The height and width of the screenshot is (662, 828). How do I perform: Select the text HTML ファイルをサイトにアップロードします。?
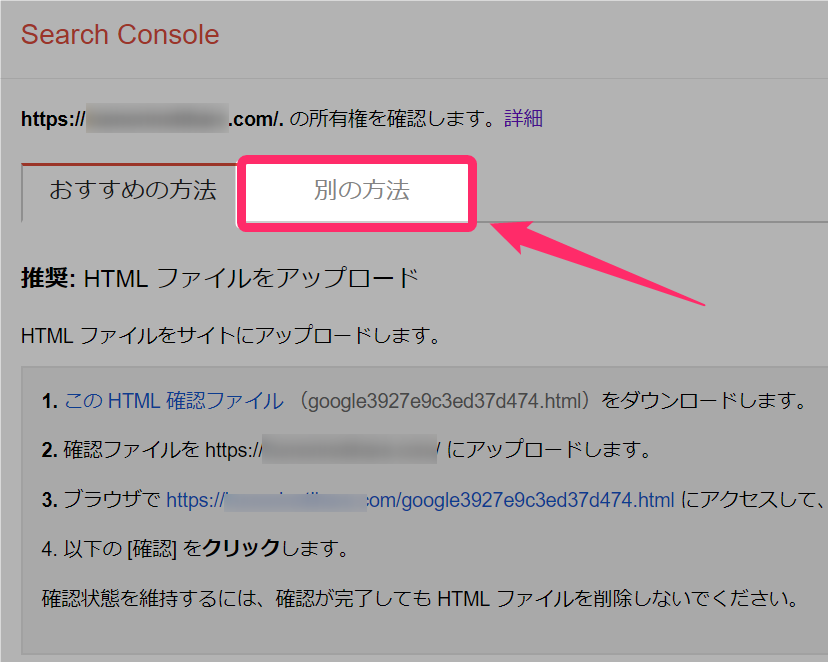[x=230, y=336]
